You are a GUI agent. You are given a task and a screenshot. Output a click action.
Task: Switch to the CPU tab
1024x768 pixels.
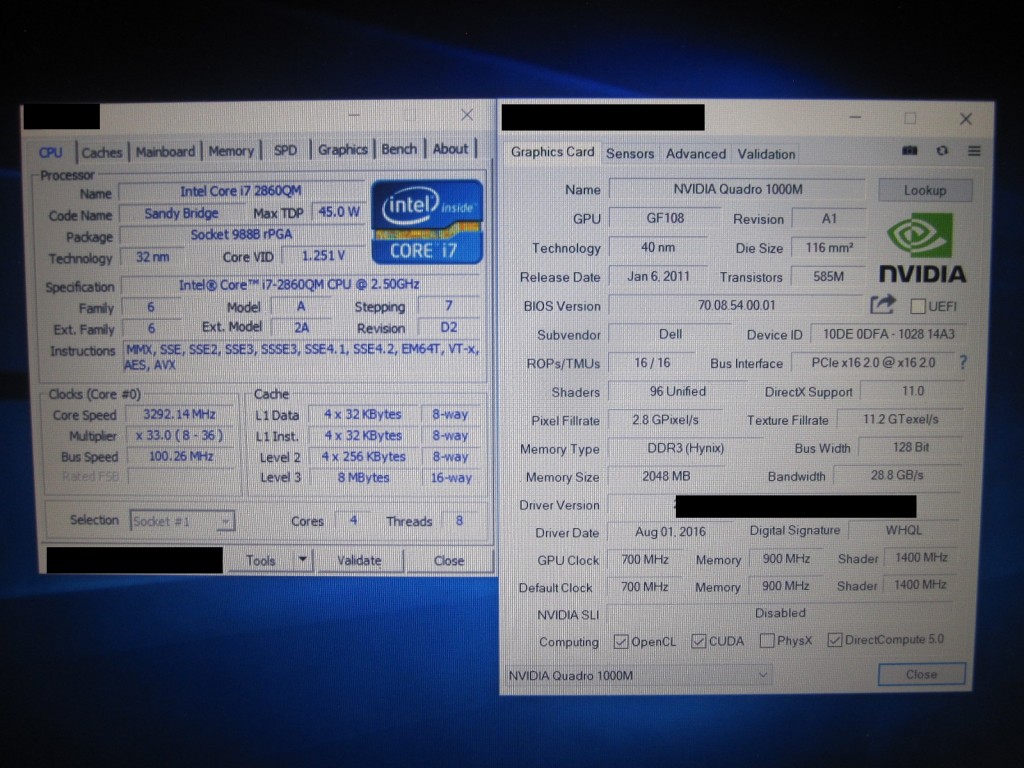pos(50,153)
